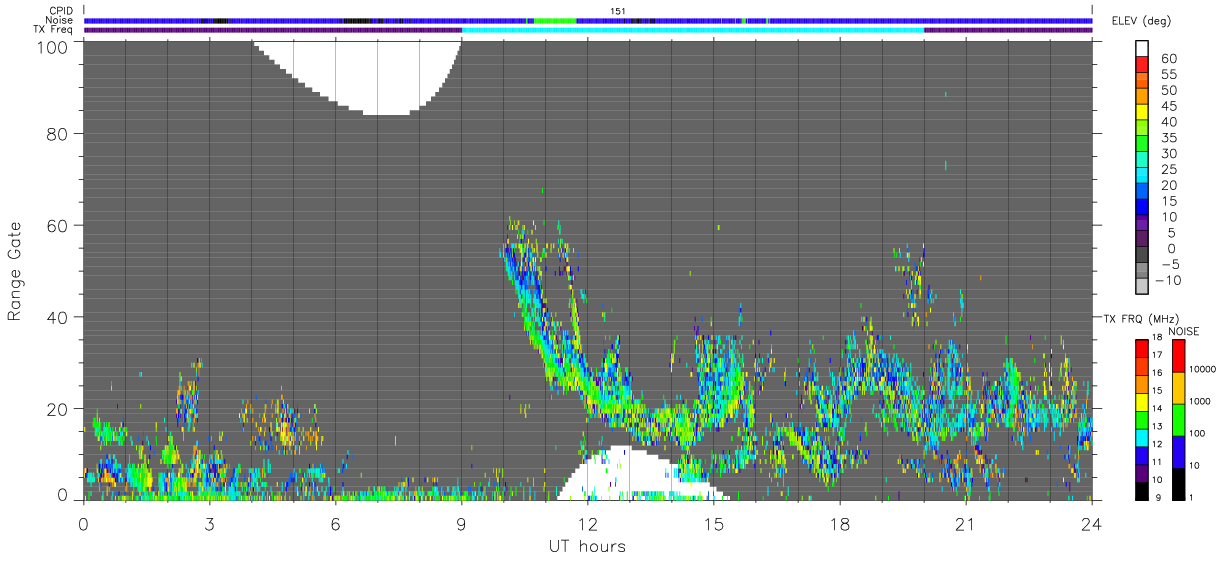Viewport: 1228px width, 567px height.
Task: Click the red TX FRQ swatch between 17 and 18
Action: (x=1142, y=348)
